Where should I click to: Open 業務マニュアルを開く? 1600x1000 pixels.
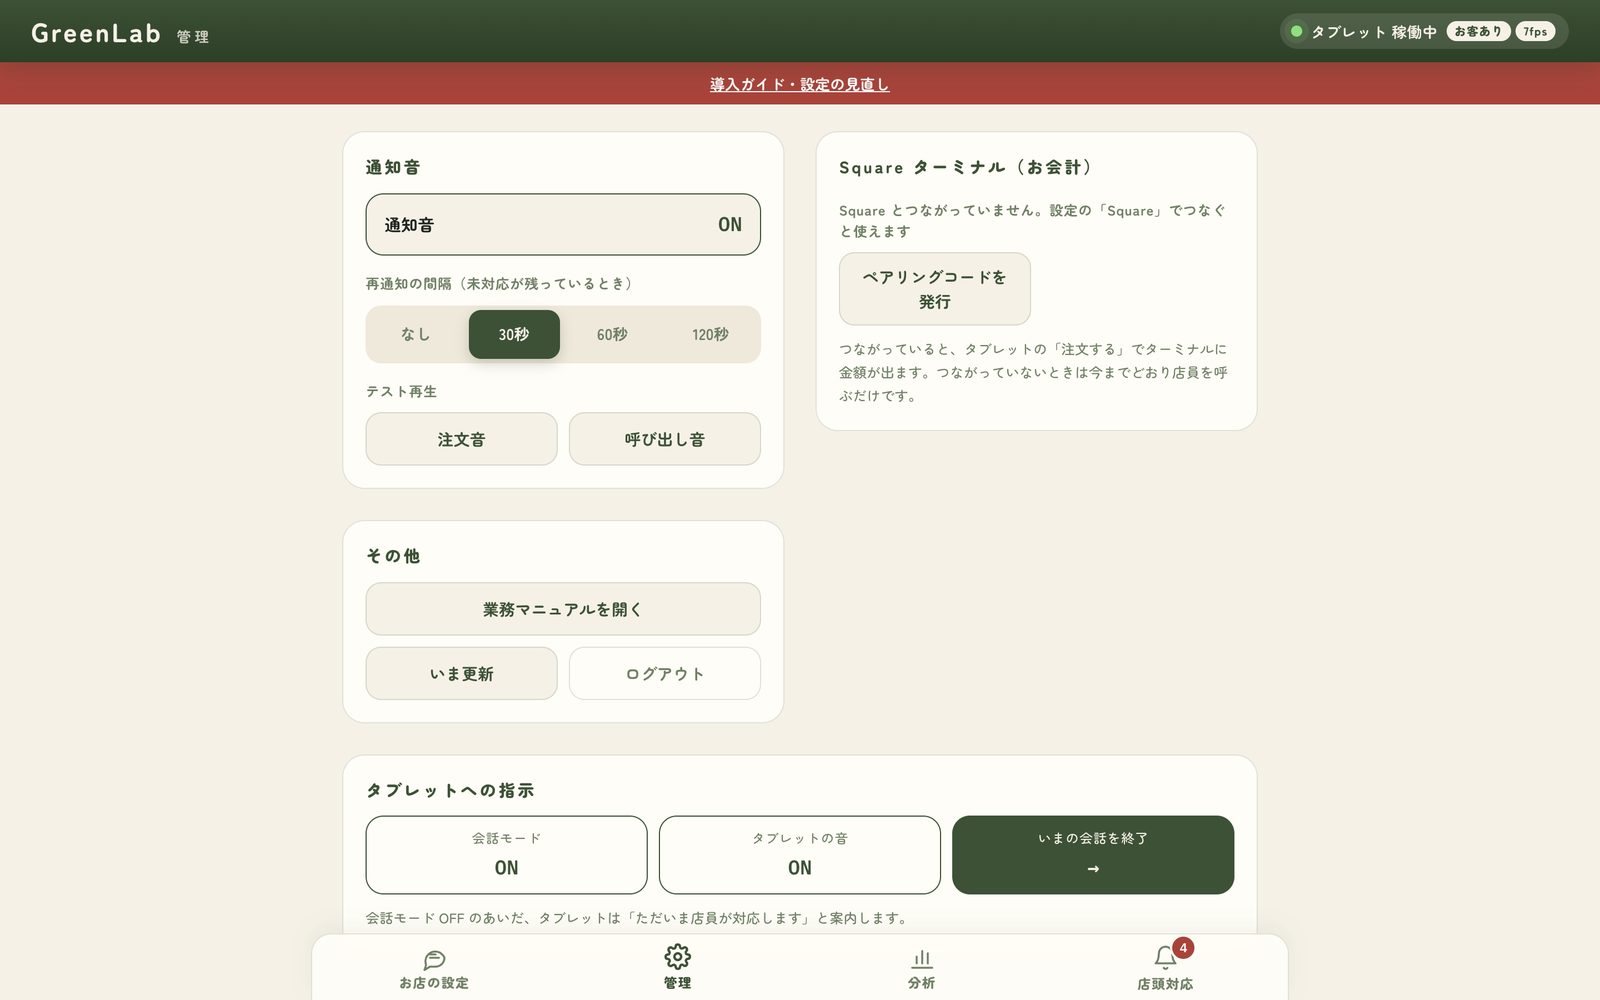[x=563, y=609]
